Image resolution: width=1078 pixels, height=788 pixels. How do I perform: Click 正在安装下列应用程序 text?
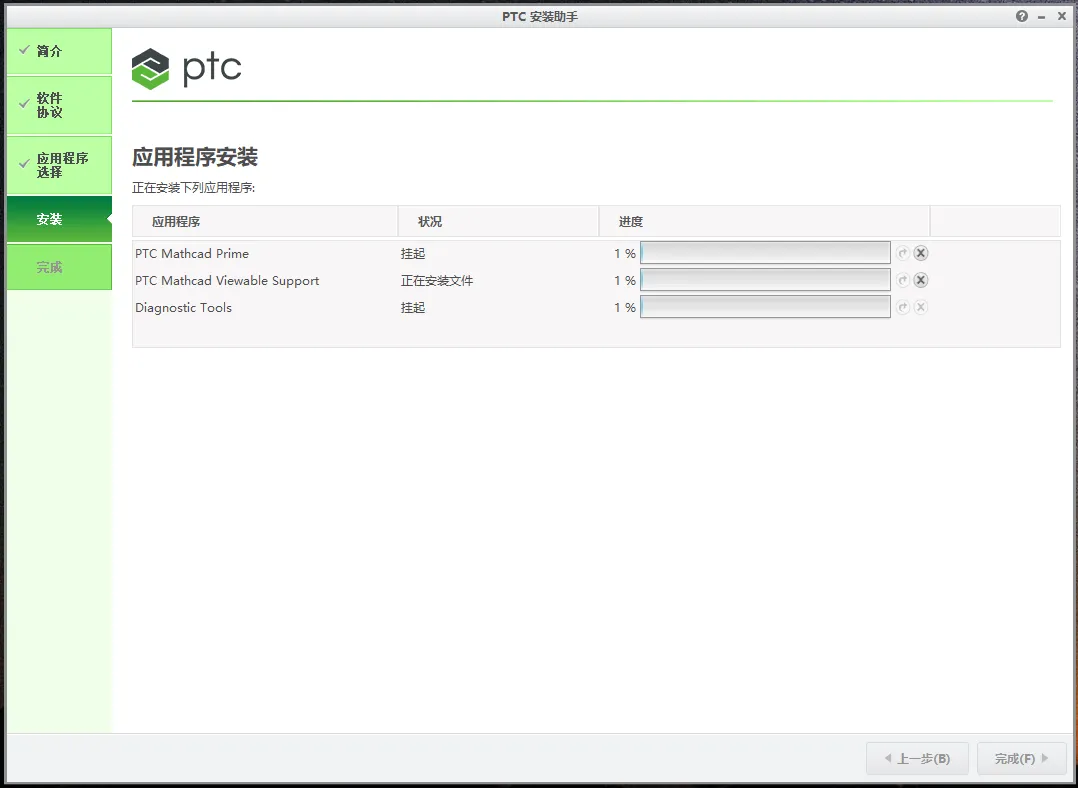tap(193, 188)
